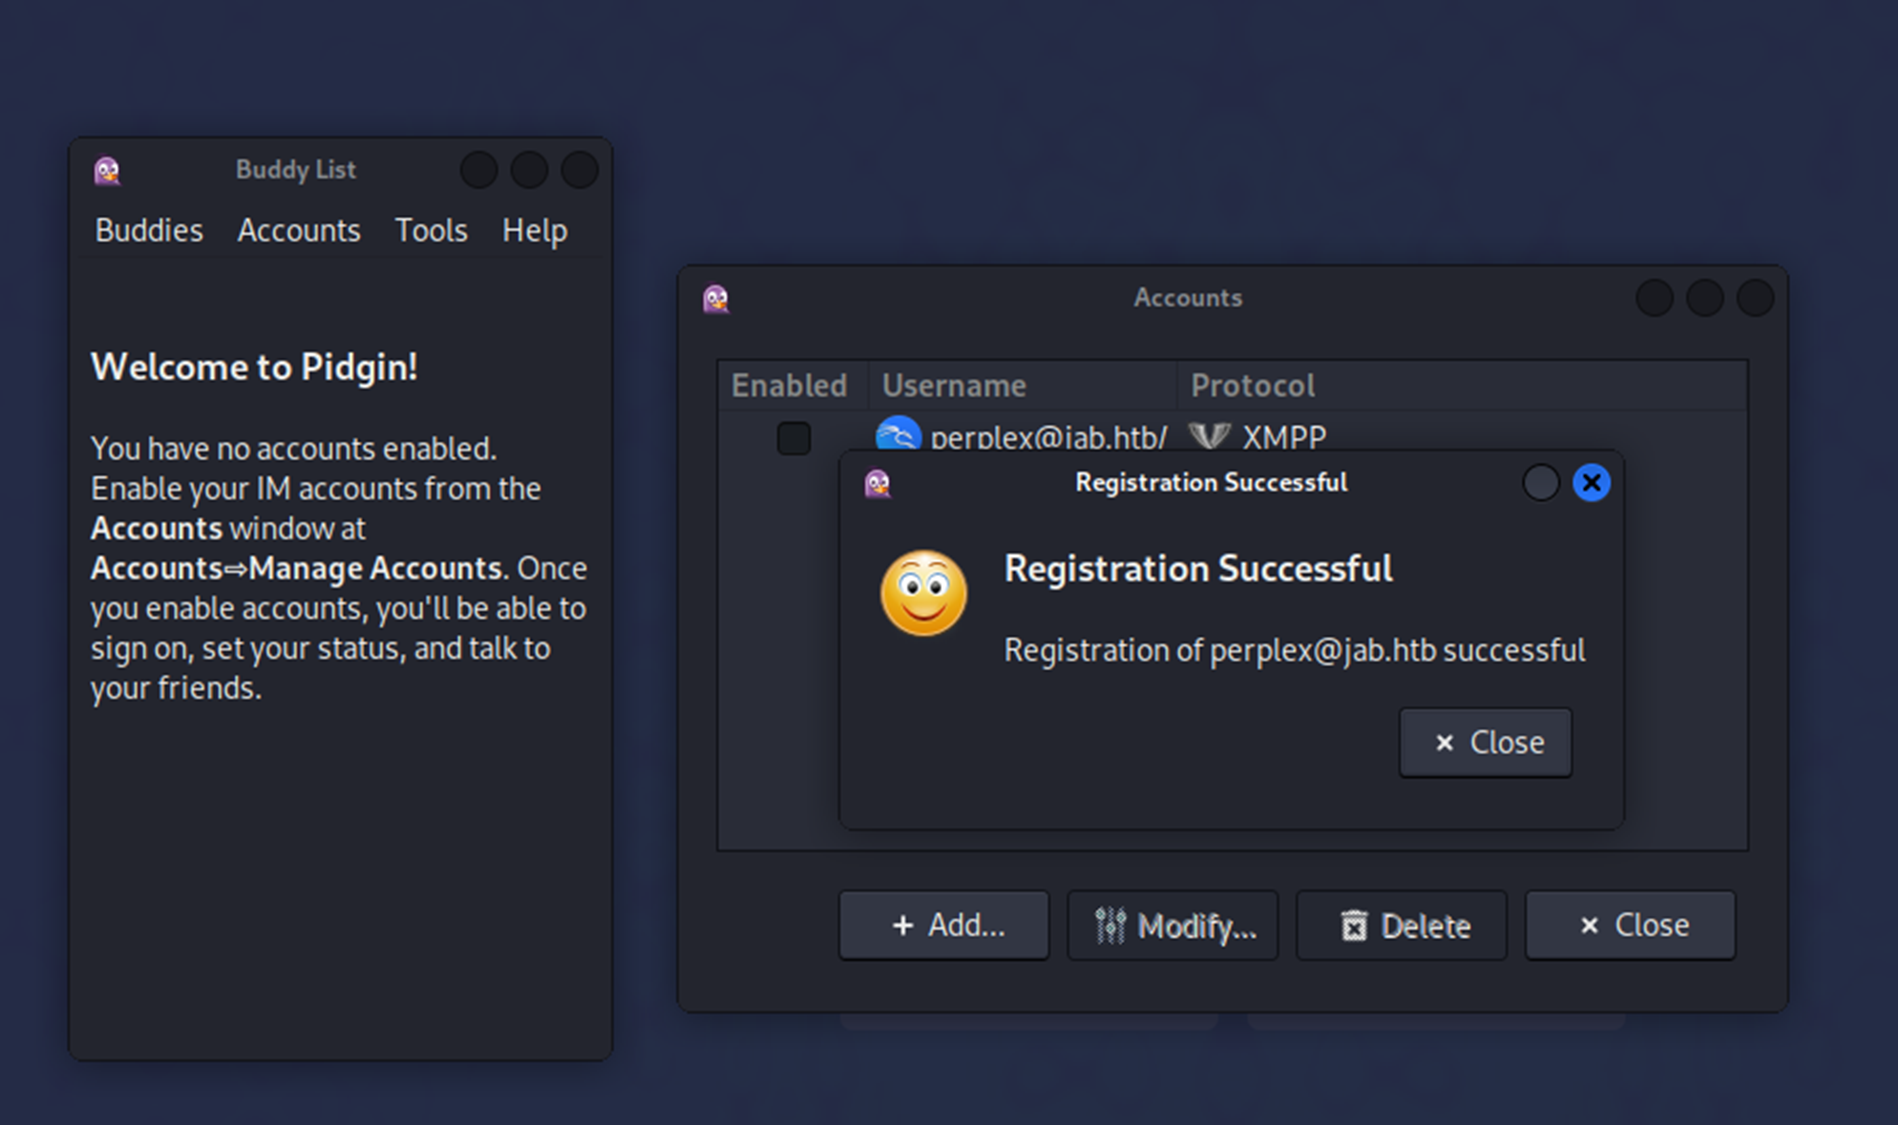Screen dimensions: 1898x1125
Task: Click the leftmost round titlebar button of Buddy List
Action: [x=479, y=170]
